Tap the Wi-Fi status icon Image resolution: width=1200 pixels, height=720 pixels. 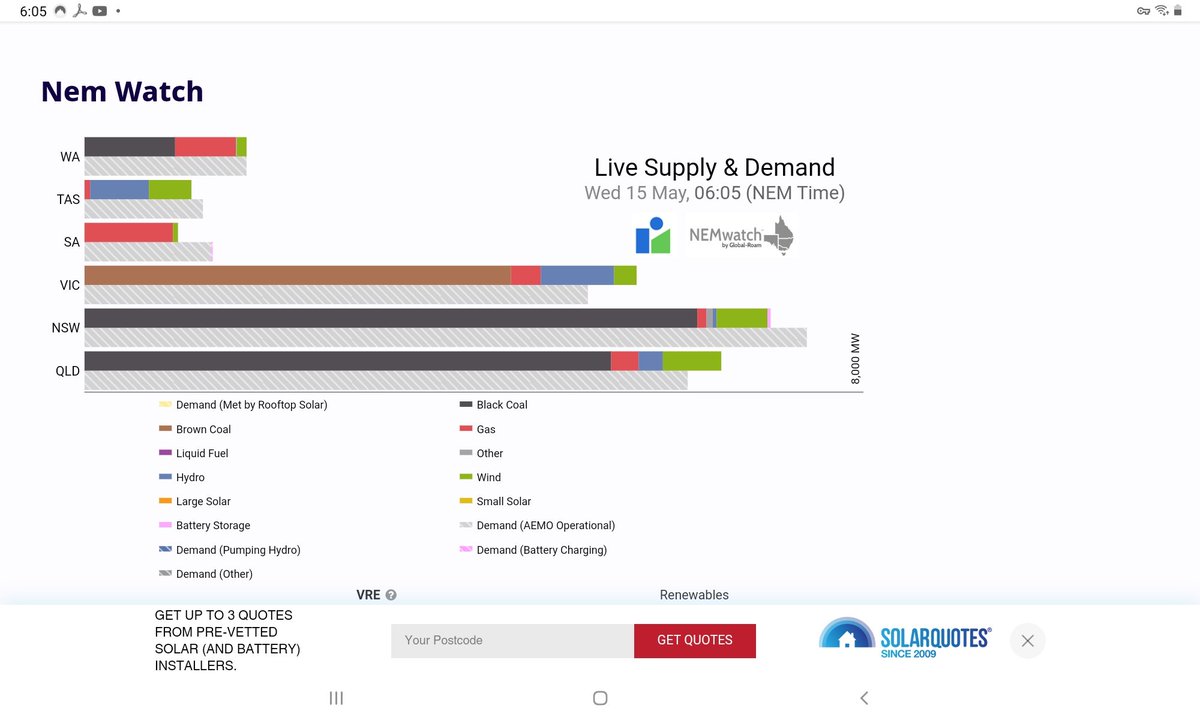(1161, 10)
